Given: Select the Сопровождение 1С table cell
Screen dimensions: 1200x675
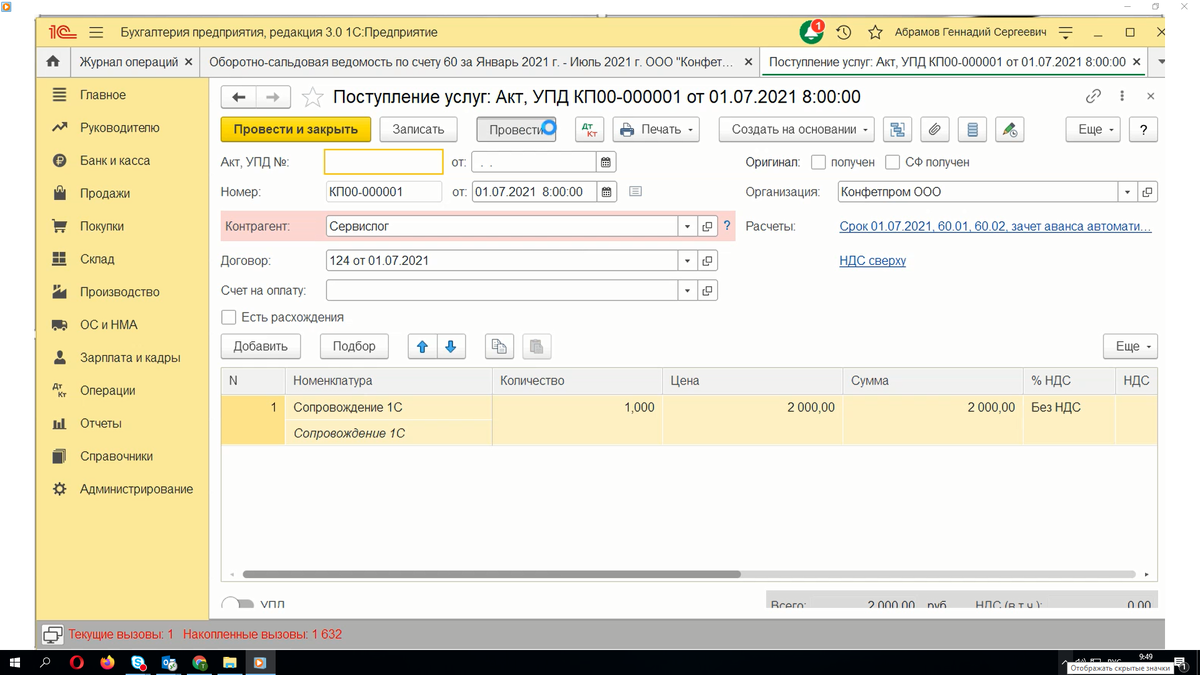Looking at the screenshot, I should tap(391, 408).
